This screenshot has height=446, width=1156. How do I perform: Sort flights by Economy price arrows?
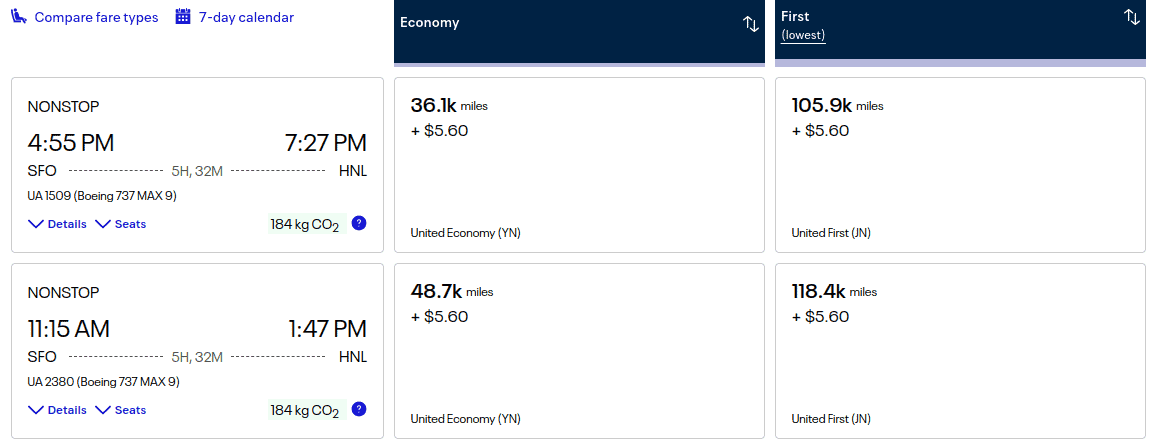point(751,24)
